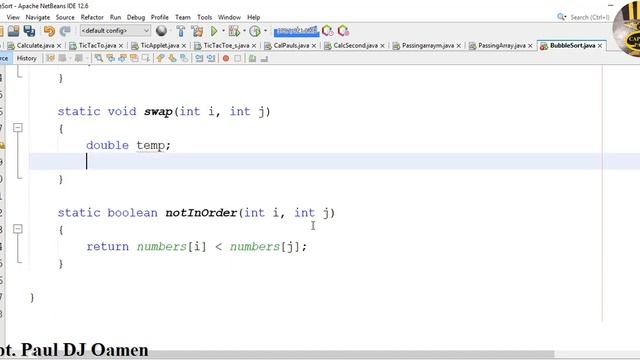Profile the project with the clock icon
Image resolution: width=640 pixels, height=360 pixels.
(255, 31)
